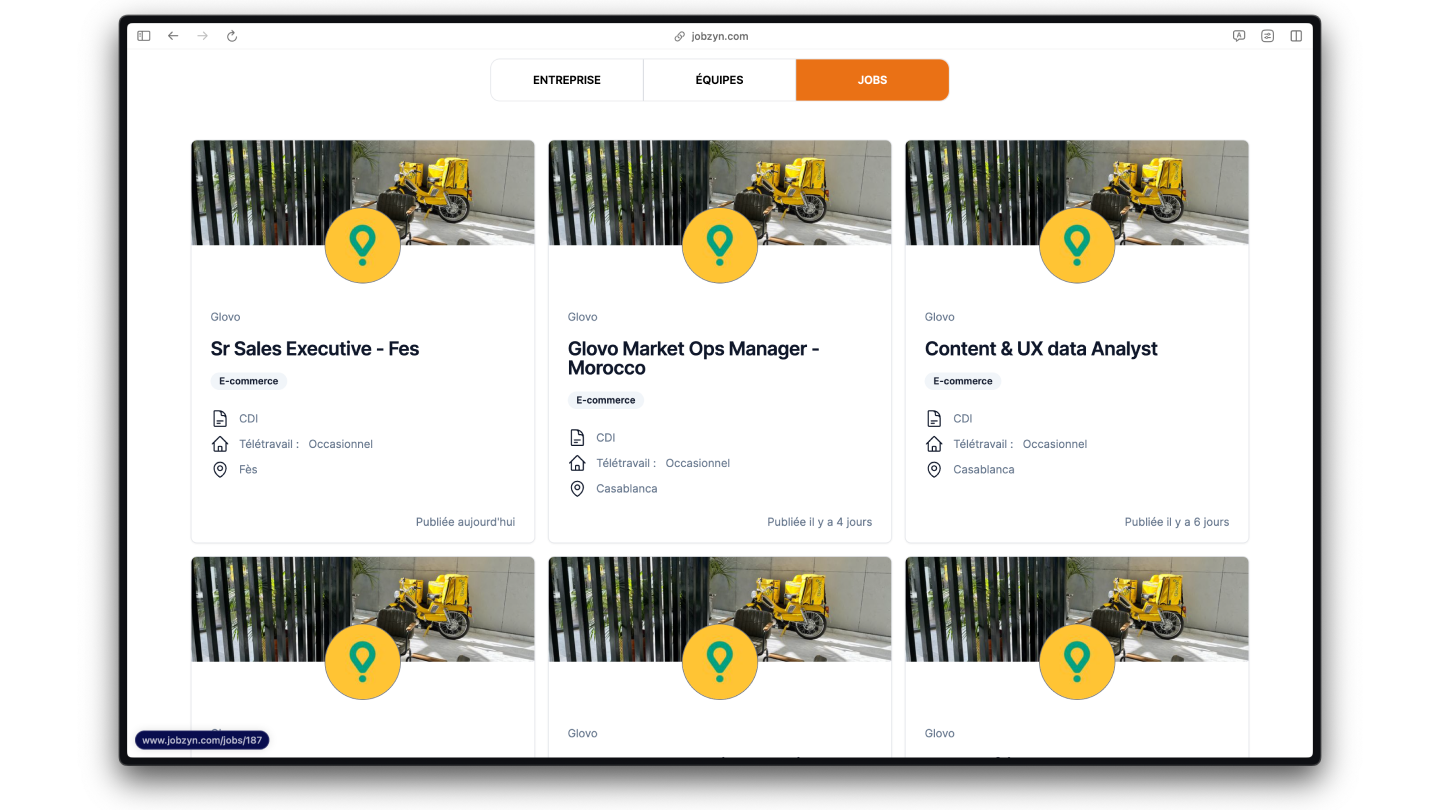Go back to the previous page
The height and width of the screenshot is (810, 1440).
coord(173,36)
